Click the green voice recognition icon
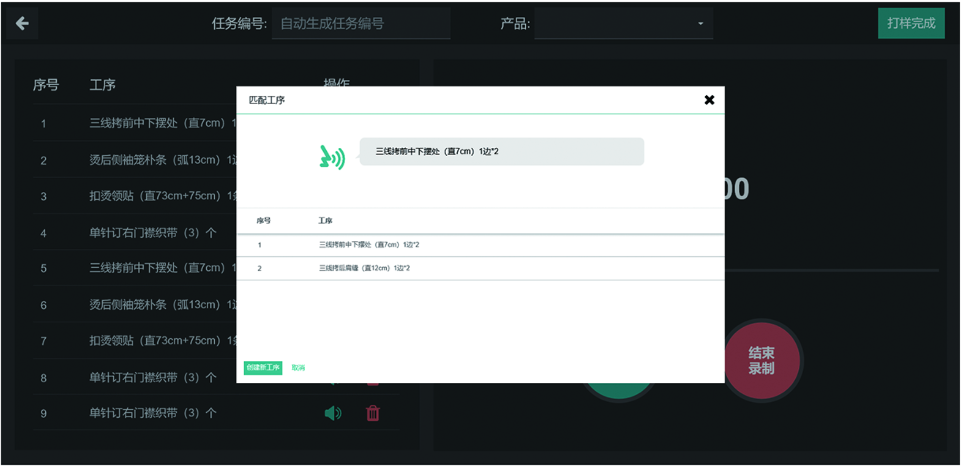The height and width of the screenshot is (467, 962). coord(332,157)
